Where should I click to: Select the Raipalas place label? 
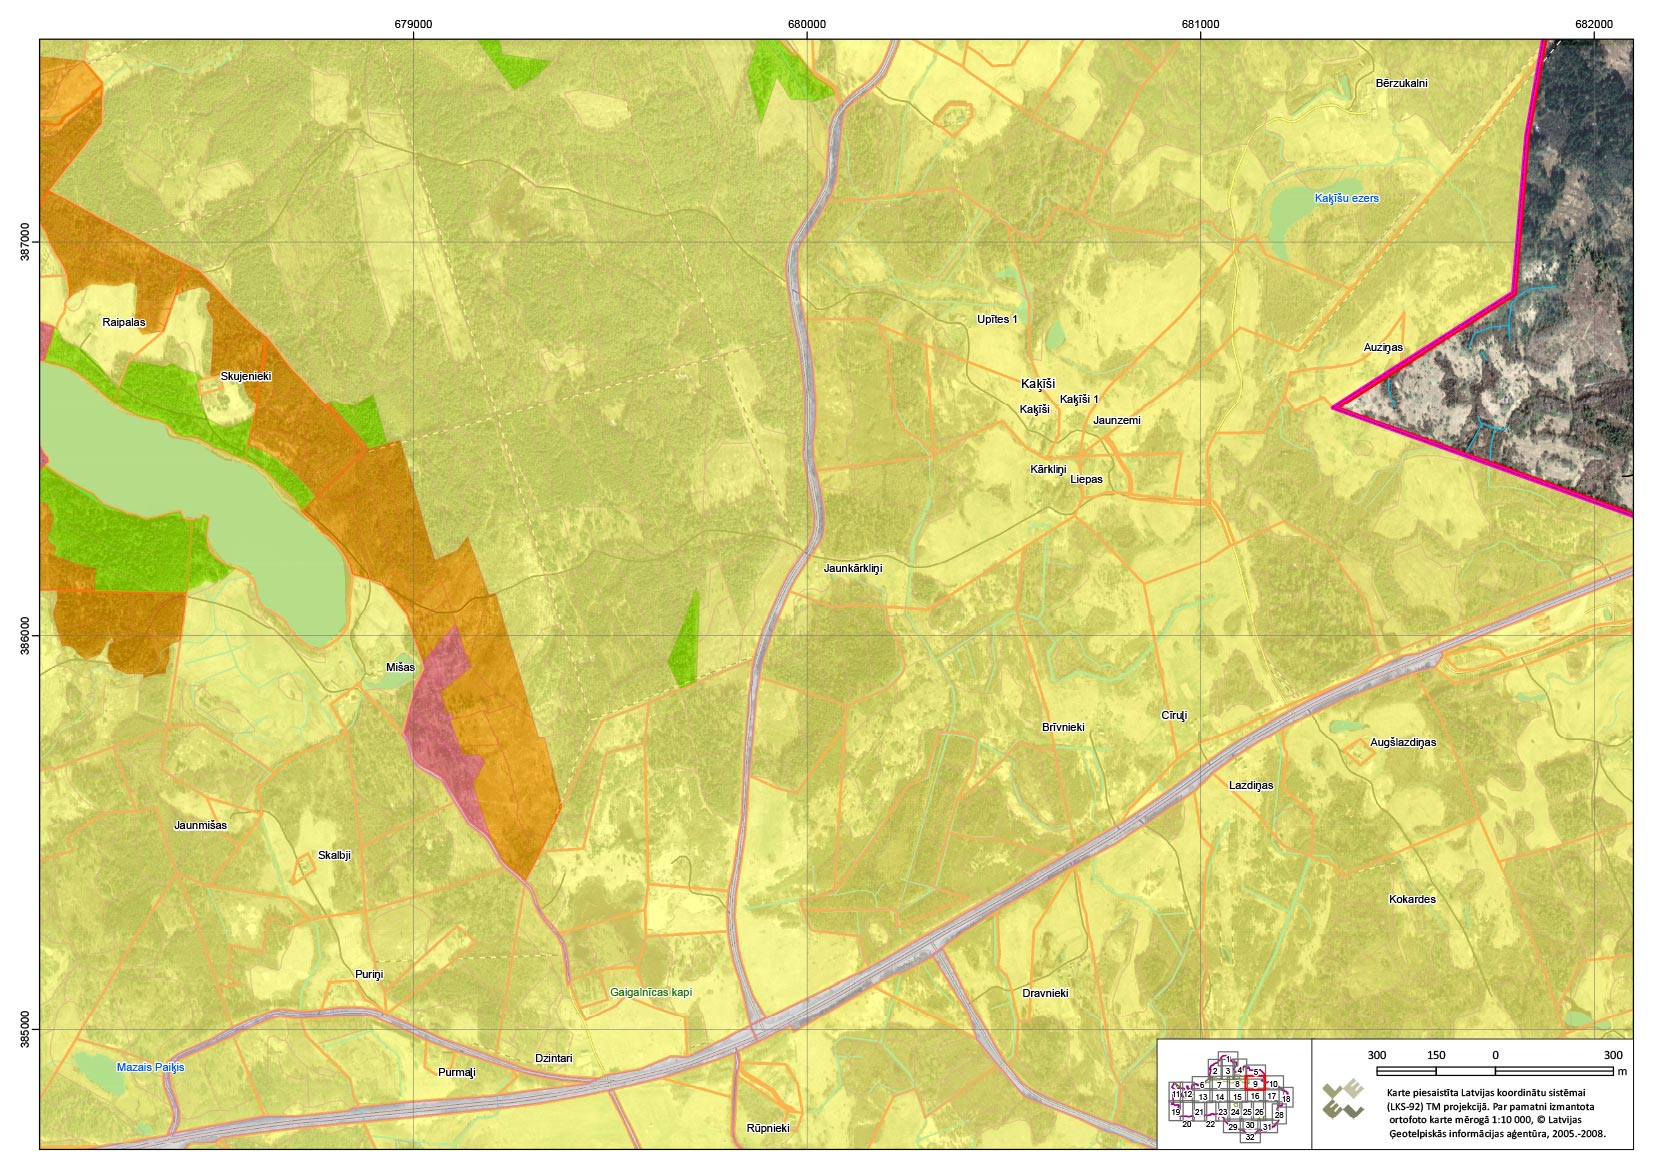coord(123,322)
